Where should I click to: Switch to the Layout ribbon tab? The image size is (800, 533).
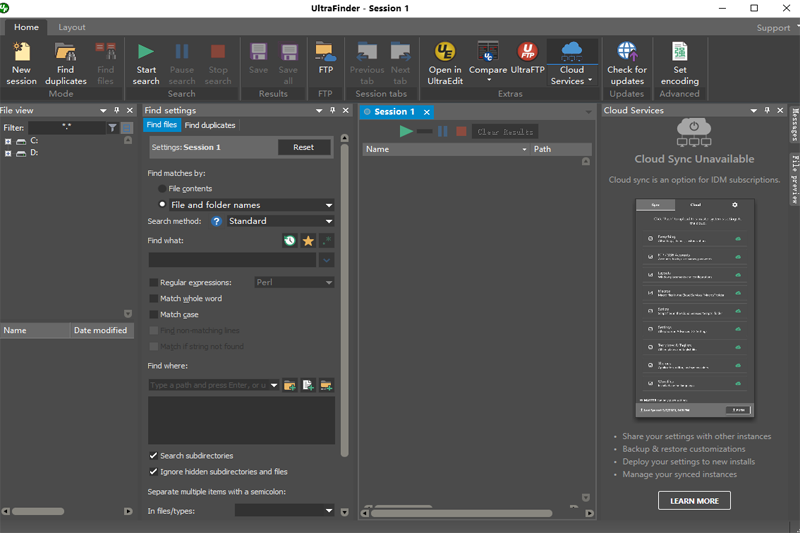coord(71,27)
